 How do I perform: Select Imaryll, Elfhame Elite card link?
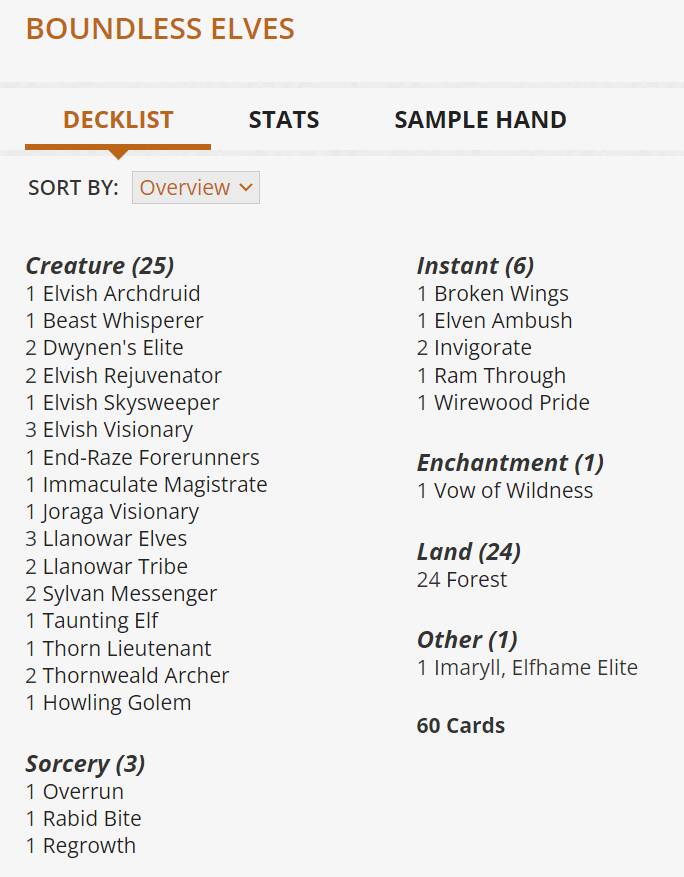pos(536,668)
